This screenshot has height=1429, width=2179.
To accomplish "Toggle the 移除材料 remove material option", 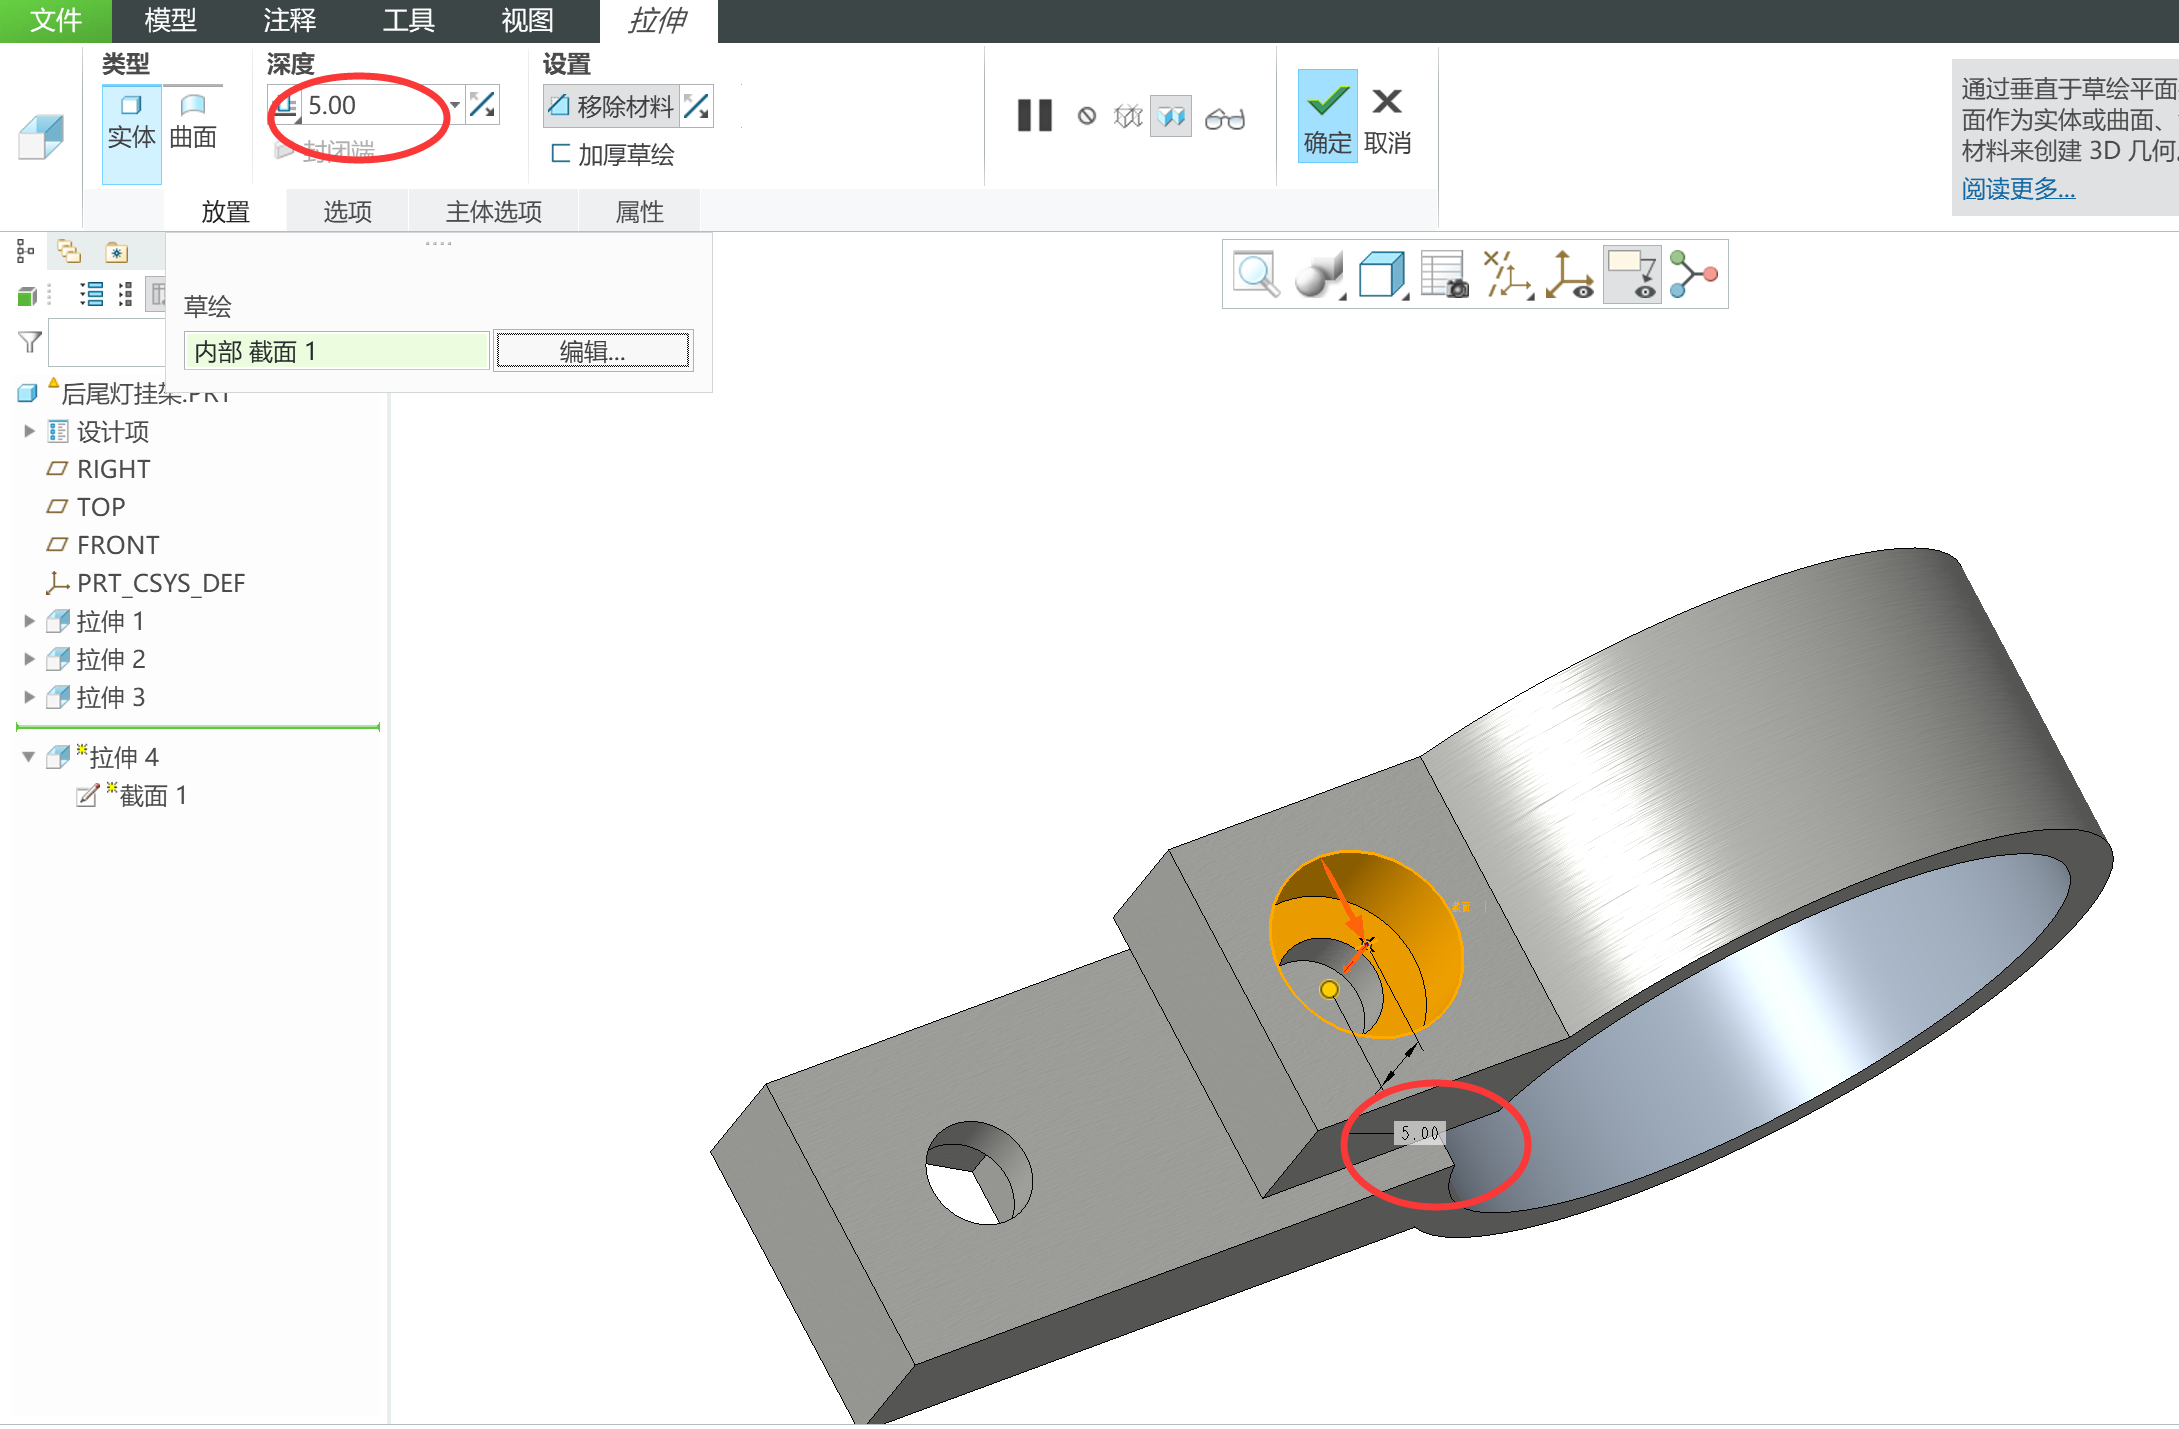I will [x=612, y=106].
